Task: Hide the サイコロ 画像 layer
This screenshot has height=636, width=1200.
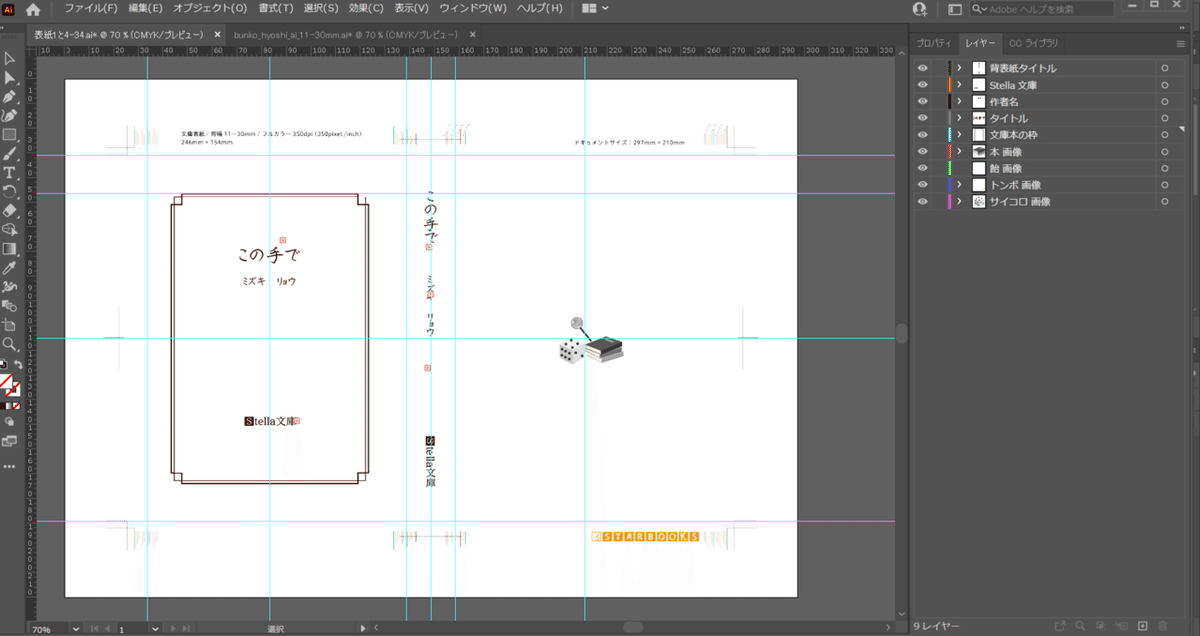Action: 922,202
